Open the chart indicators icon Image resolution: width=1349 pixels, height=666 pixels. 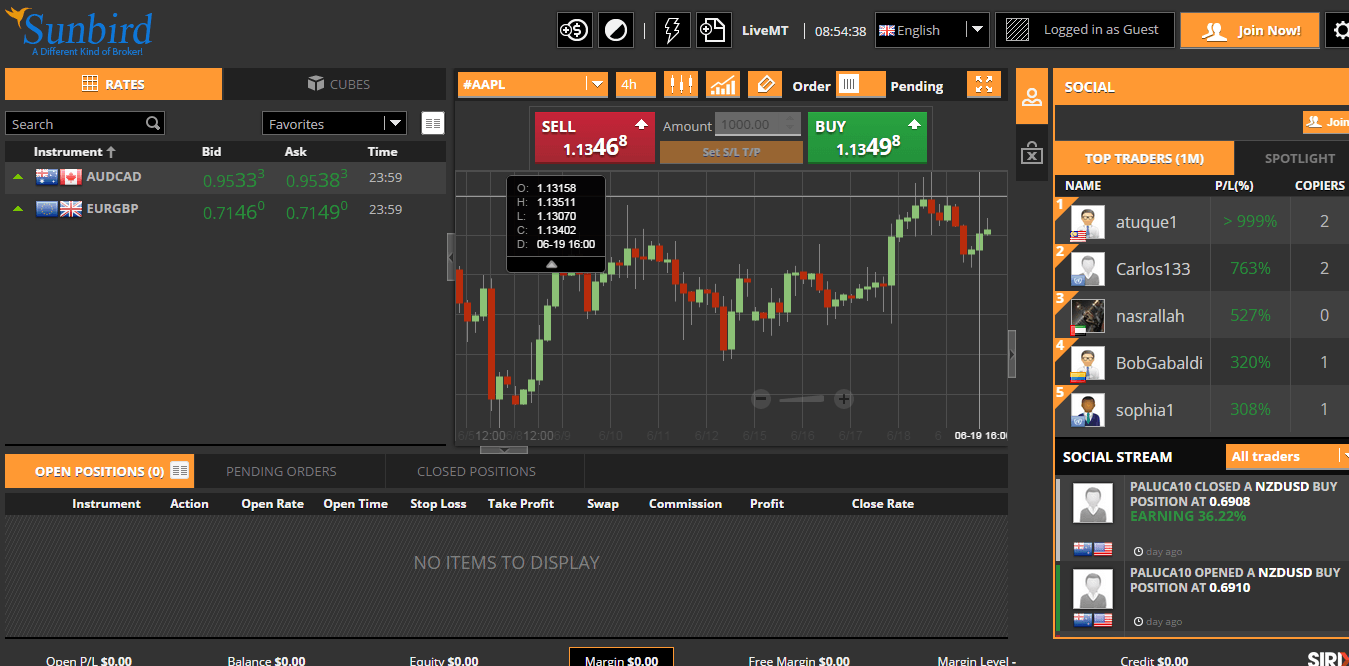click(x=722, y=85)
